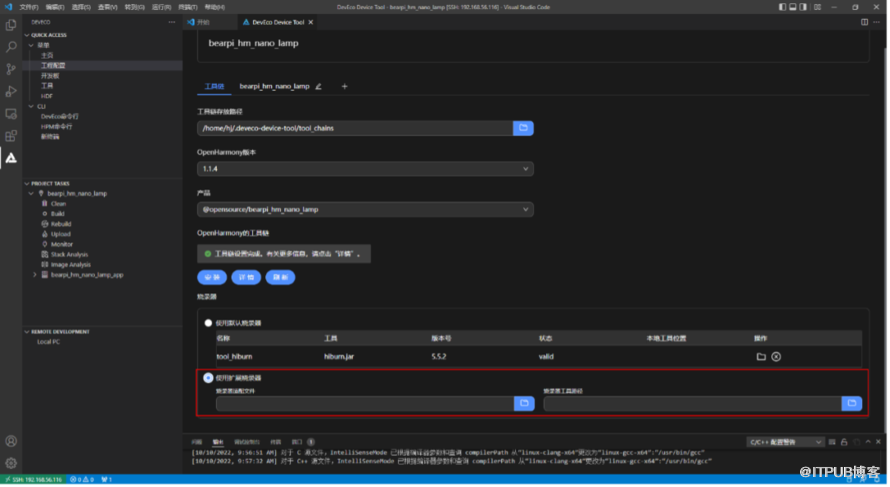Collapse the REMOTE DEVELOPMENT section

(27, 332)
